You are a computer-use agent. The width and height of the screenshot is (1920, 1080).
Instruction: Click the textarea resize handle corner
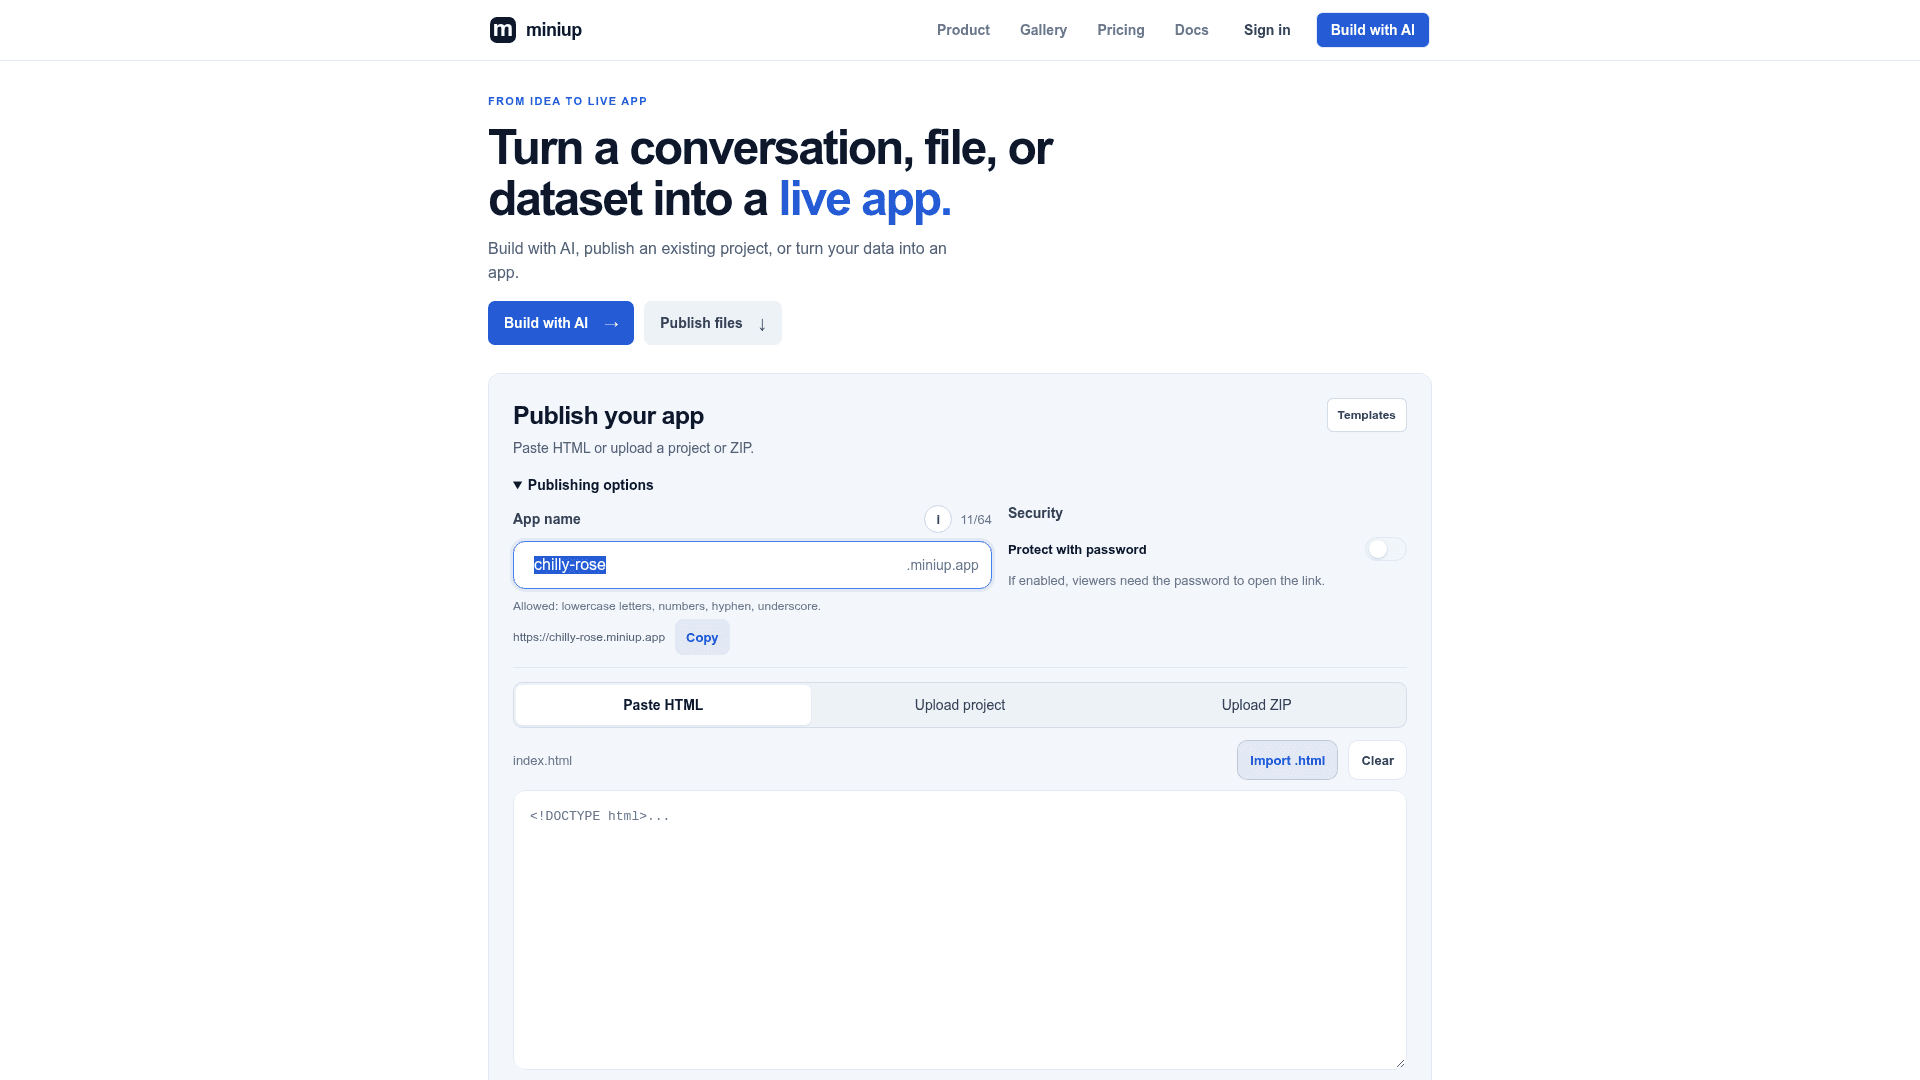click(x=1400, y=1063)
